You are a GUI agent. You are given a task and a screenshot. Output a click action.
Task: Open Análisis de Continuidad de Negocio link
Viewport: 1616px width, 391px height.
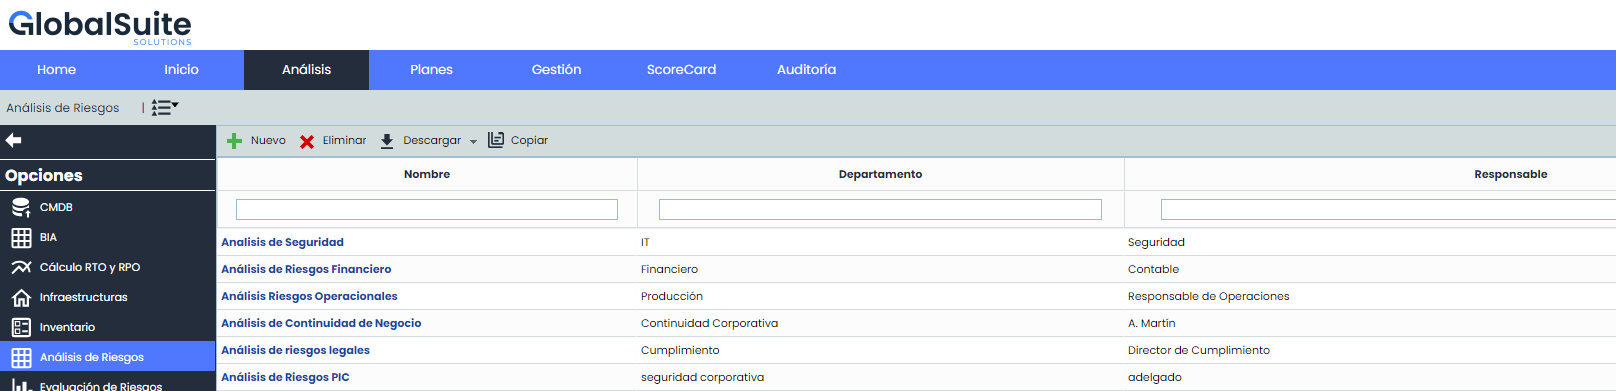click(x=321, y=323)
